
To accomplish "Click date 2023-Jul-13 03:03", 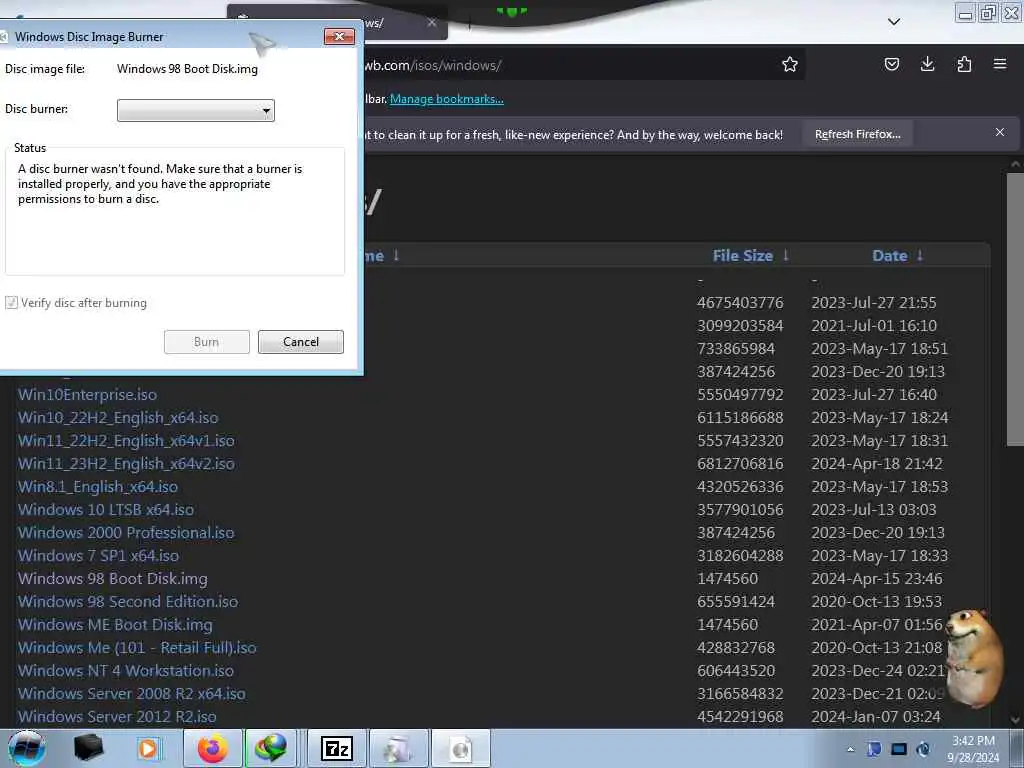I will [873, 509].
